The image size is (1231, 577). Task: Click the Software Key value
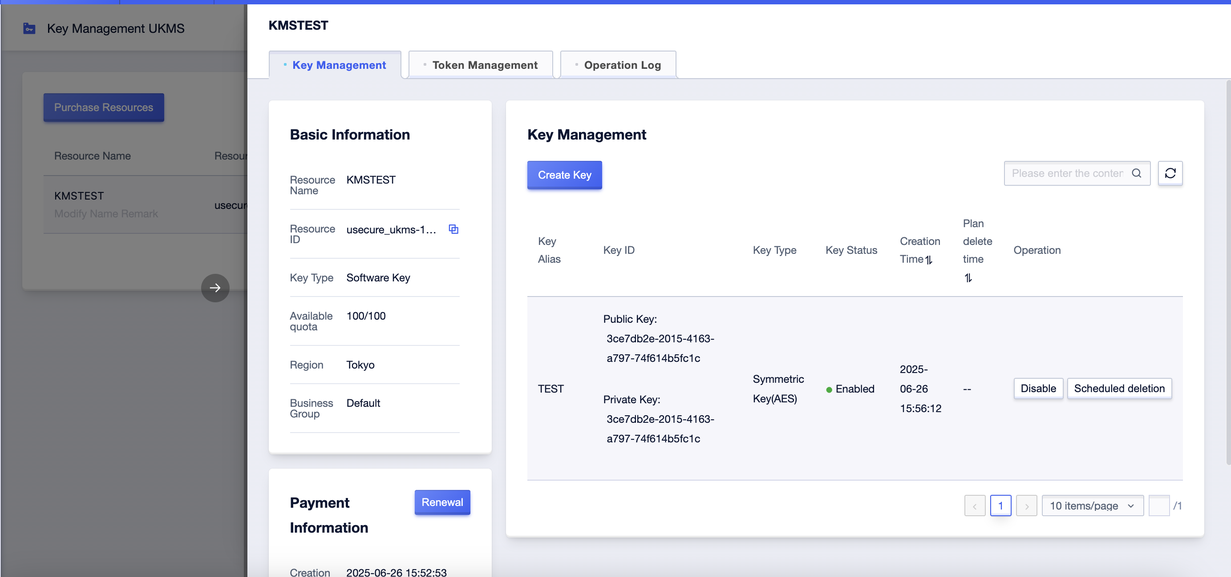coord(378,278)
